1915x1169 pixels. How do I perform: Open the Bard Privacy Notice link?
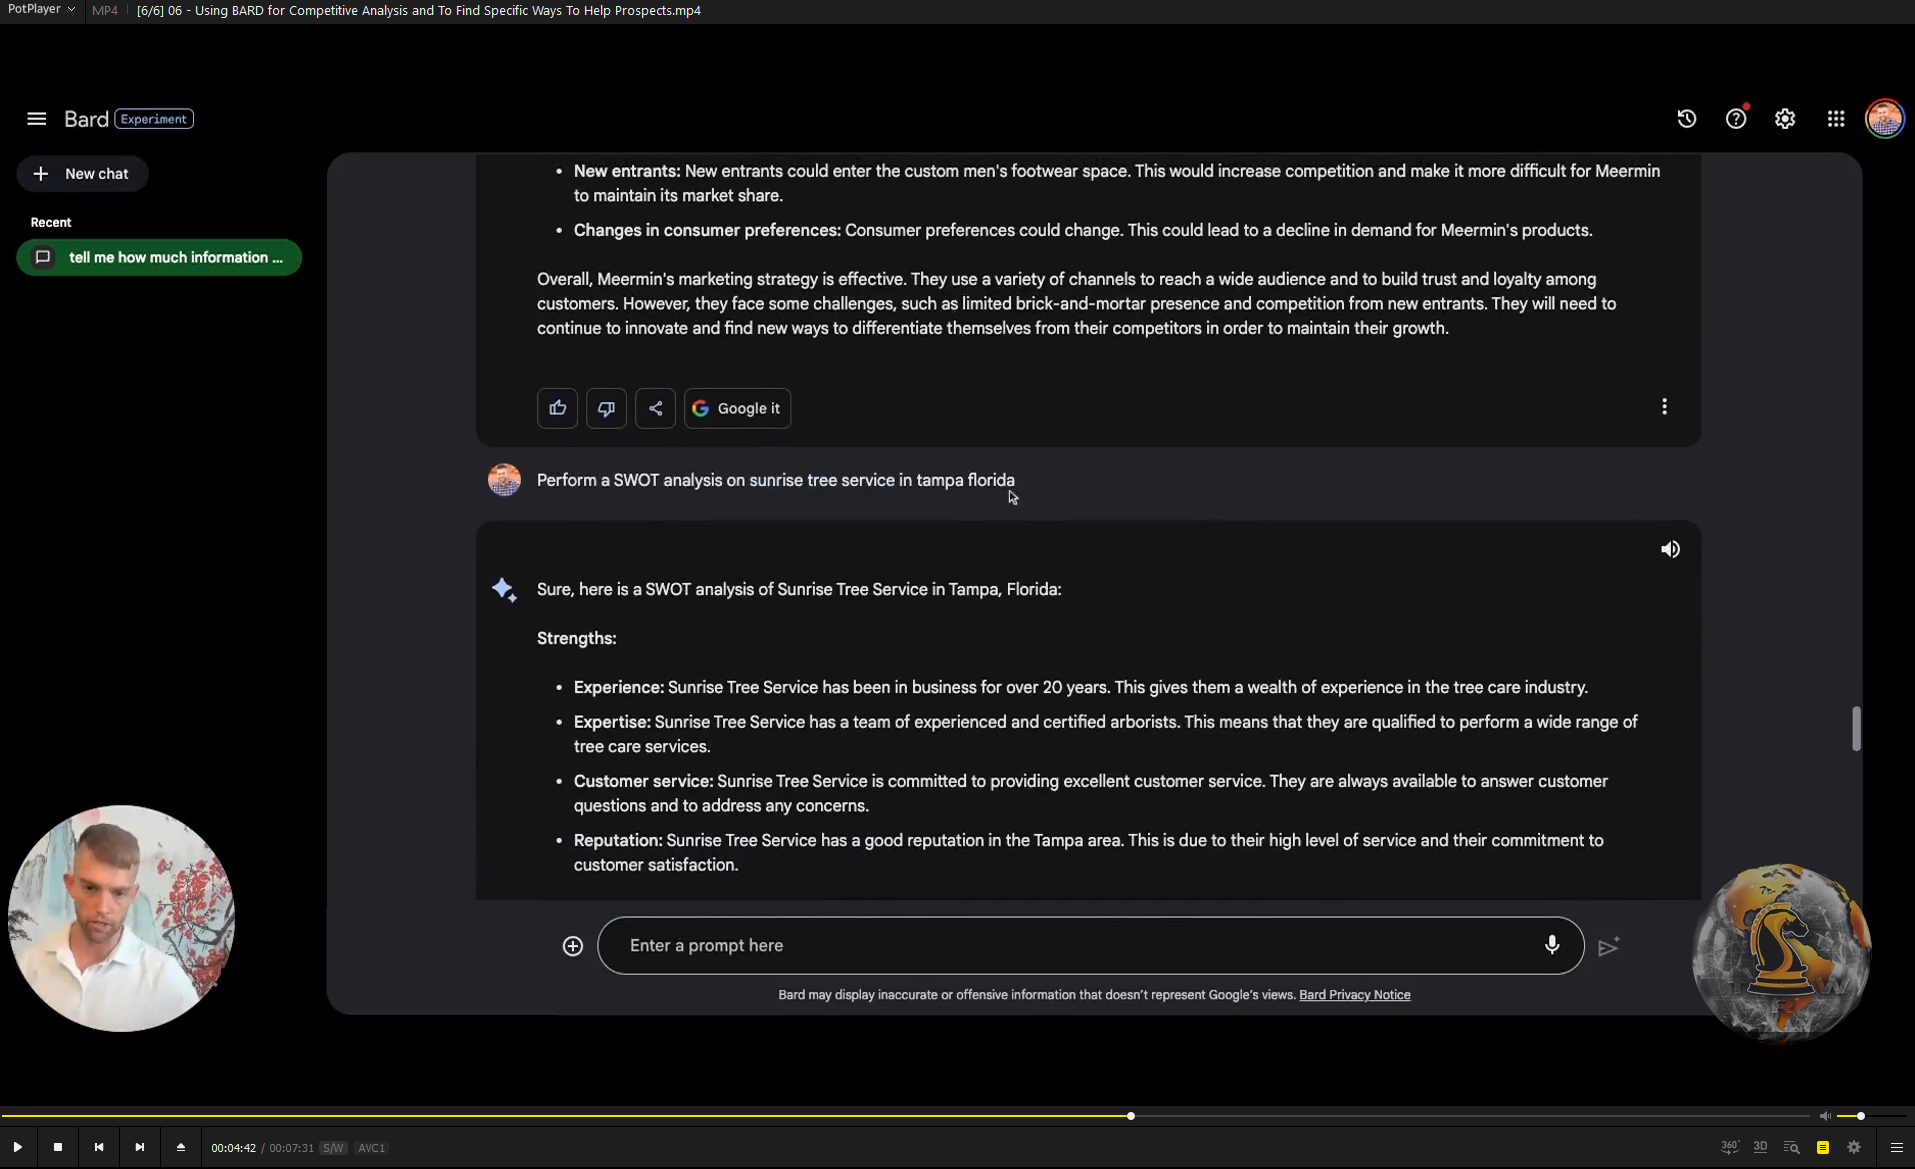(1354, 995)
